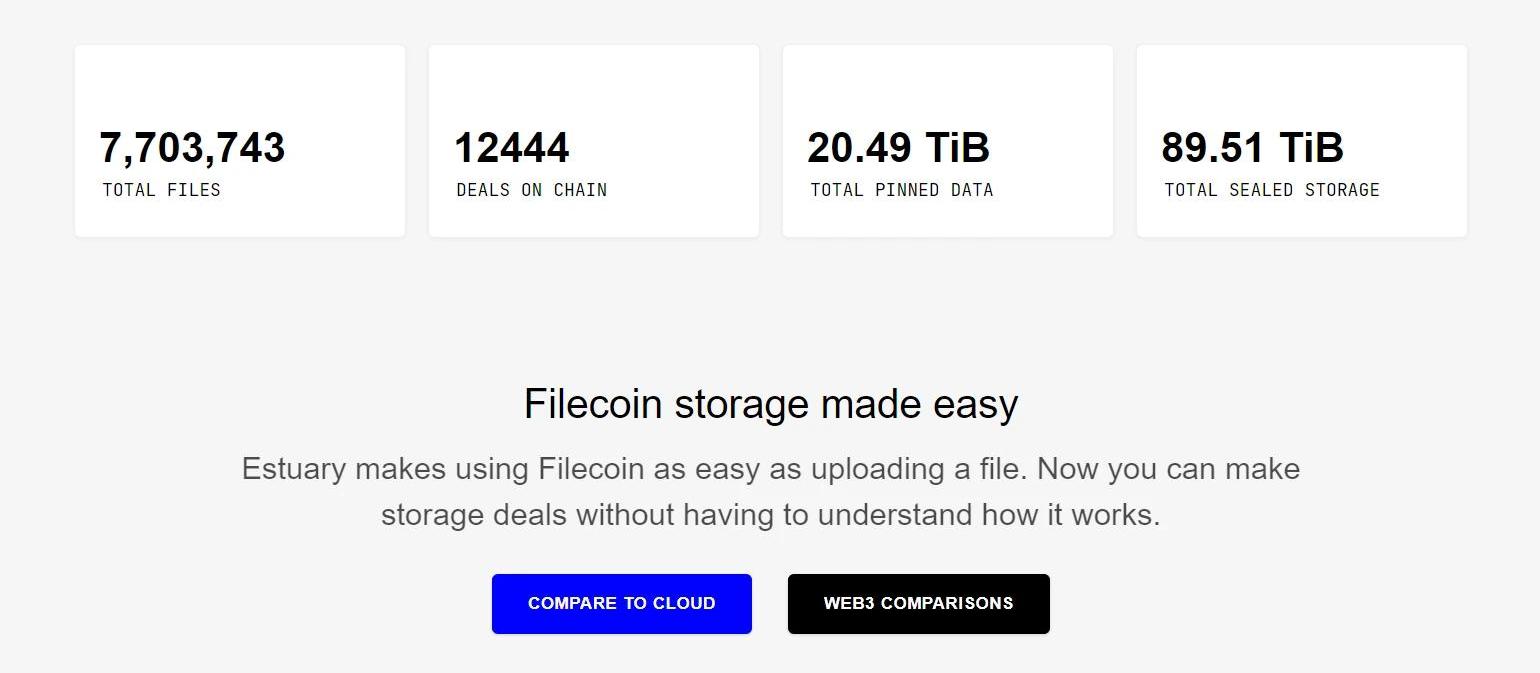Open the Web3 Comparisons button
1540x673 pixels.
(918, 603)
